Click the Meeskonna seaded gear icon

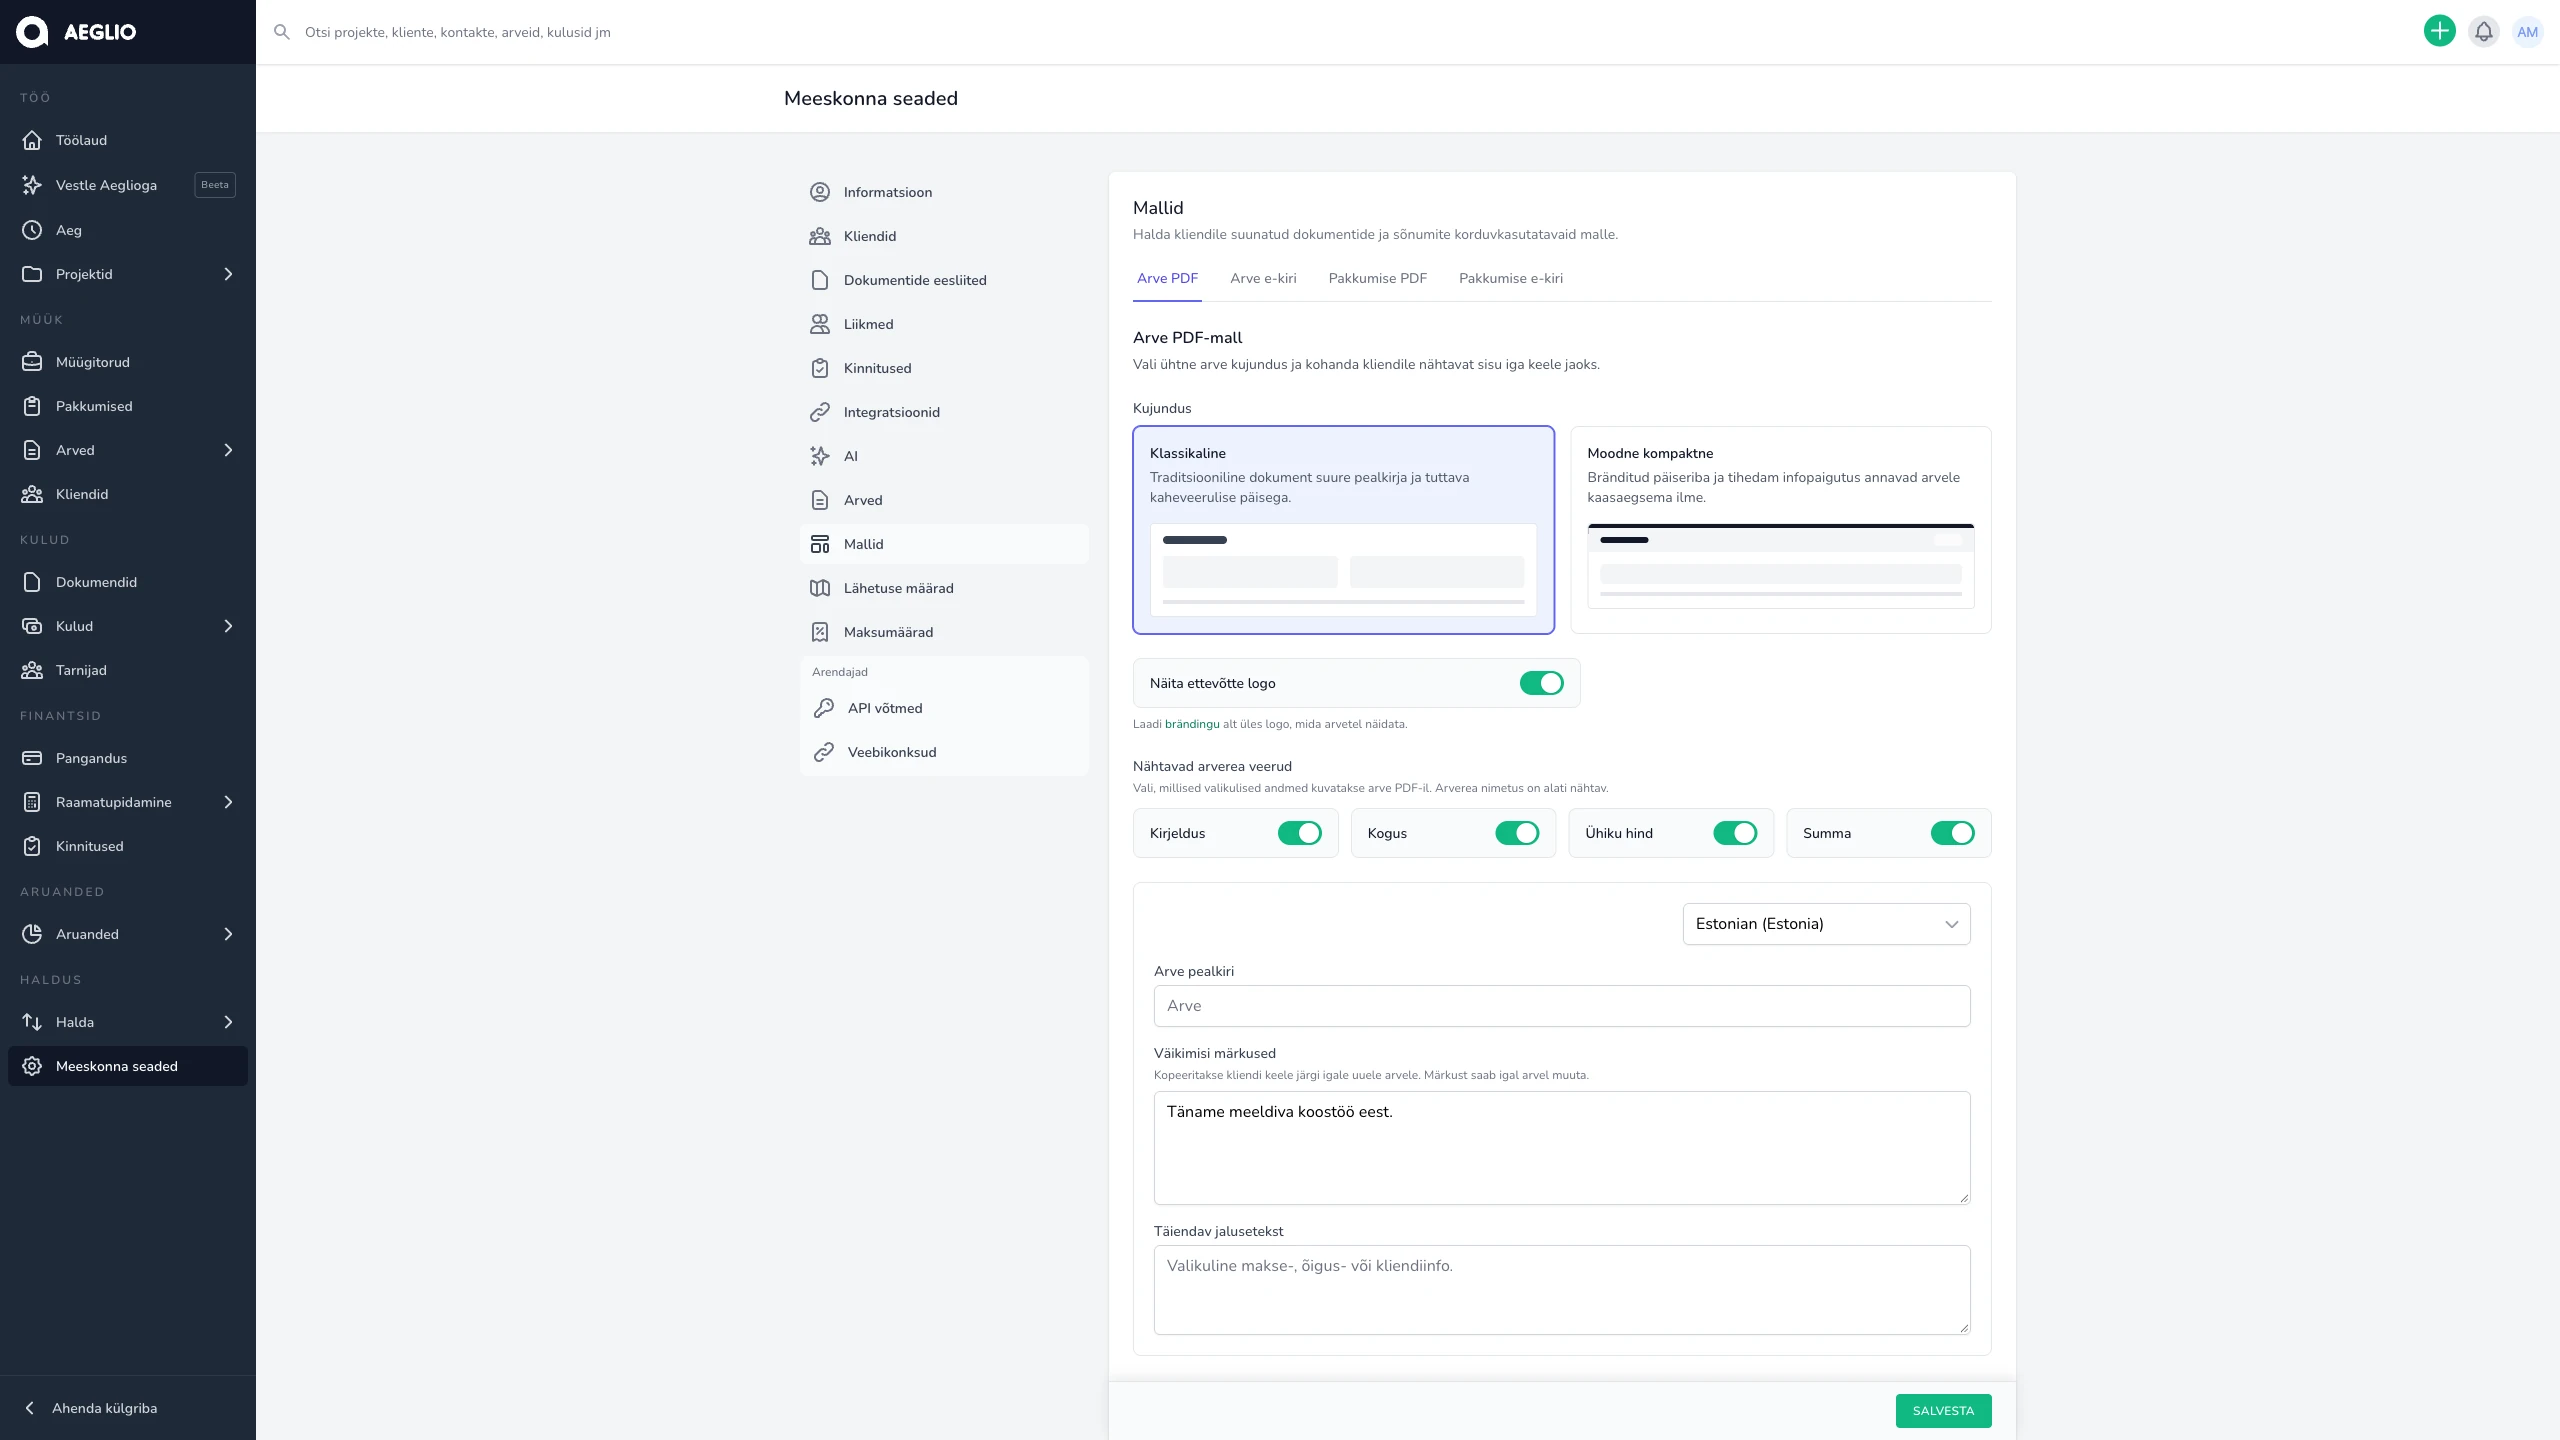(x=32, y=1066)
